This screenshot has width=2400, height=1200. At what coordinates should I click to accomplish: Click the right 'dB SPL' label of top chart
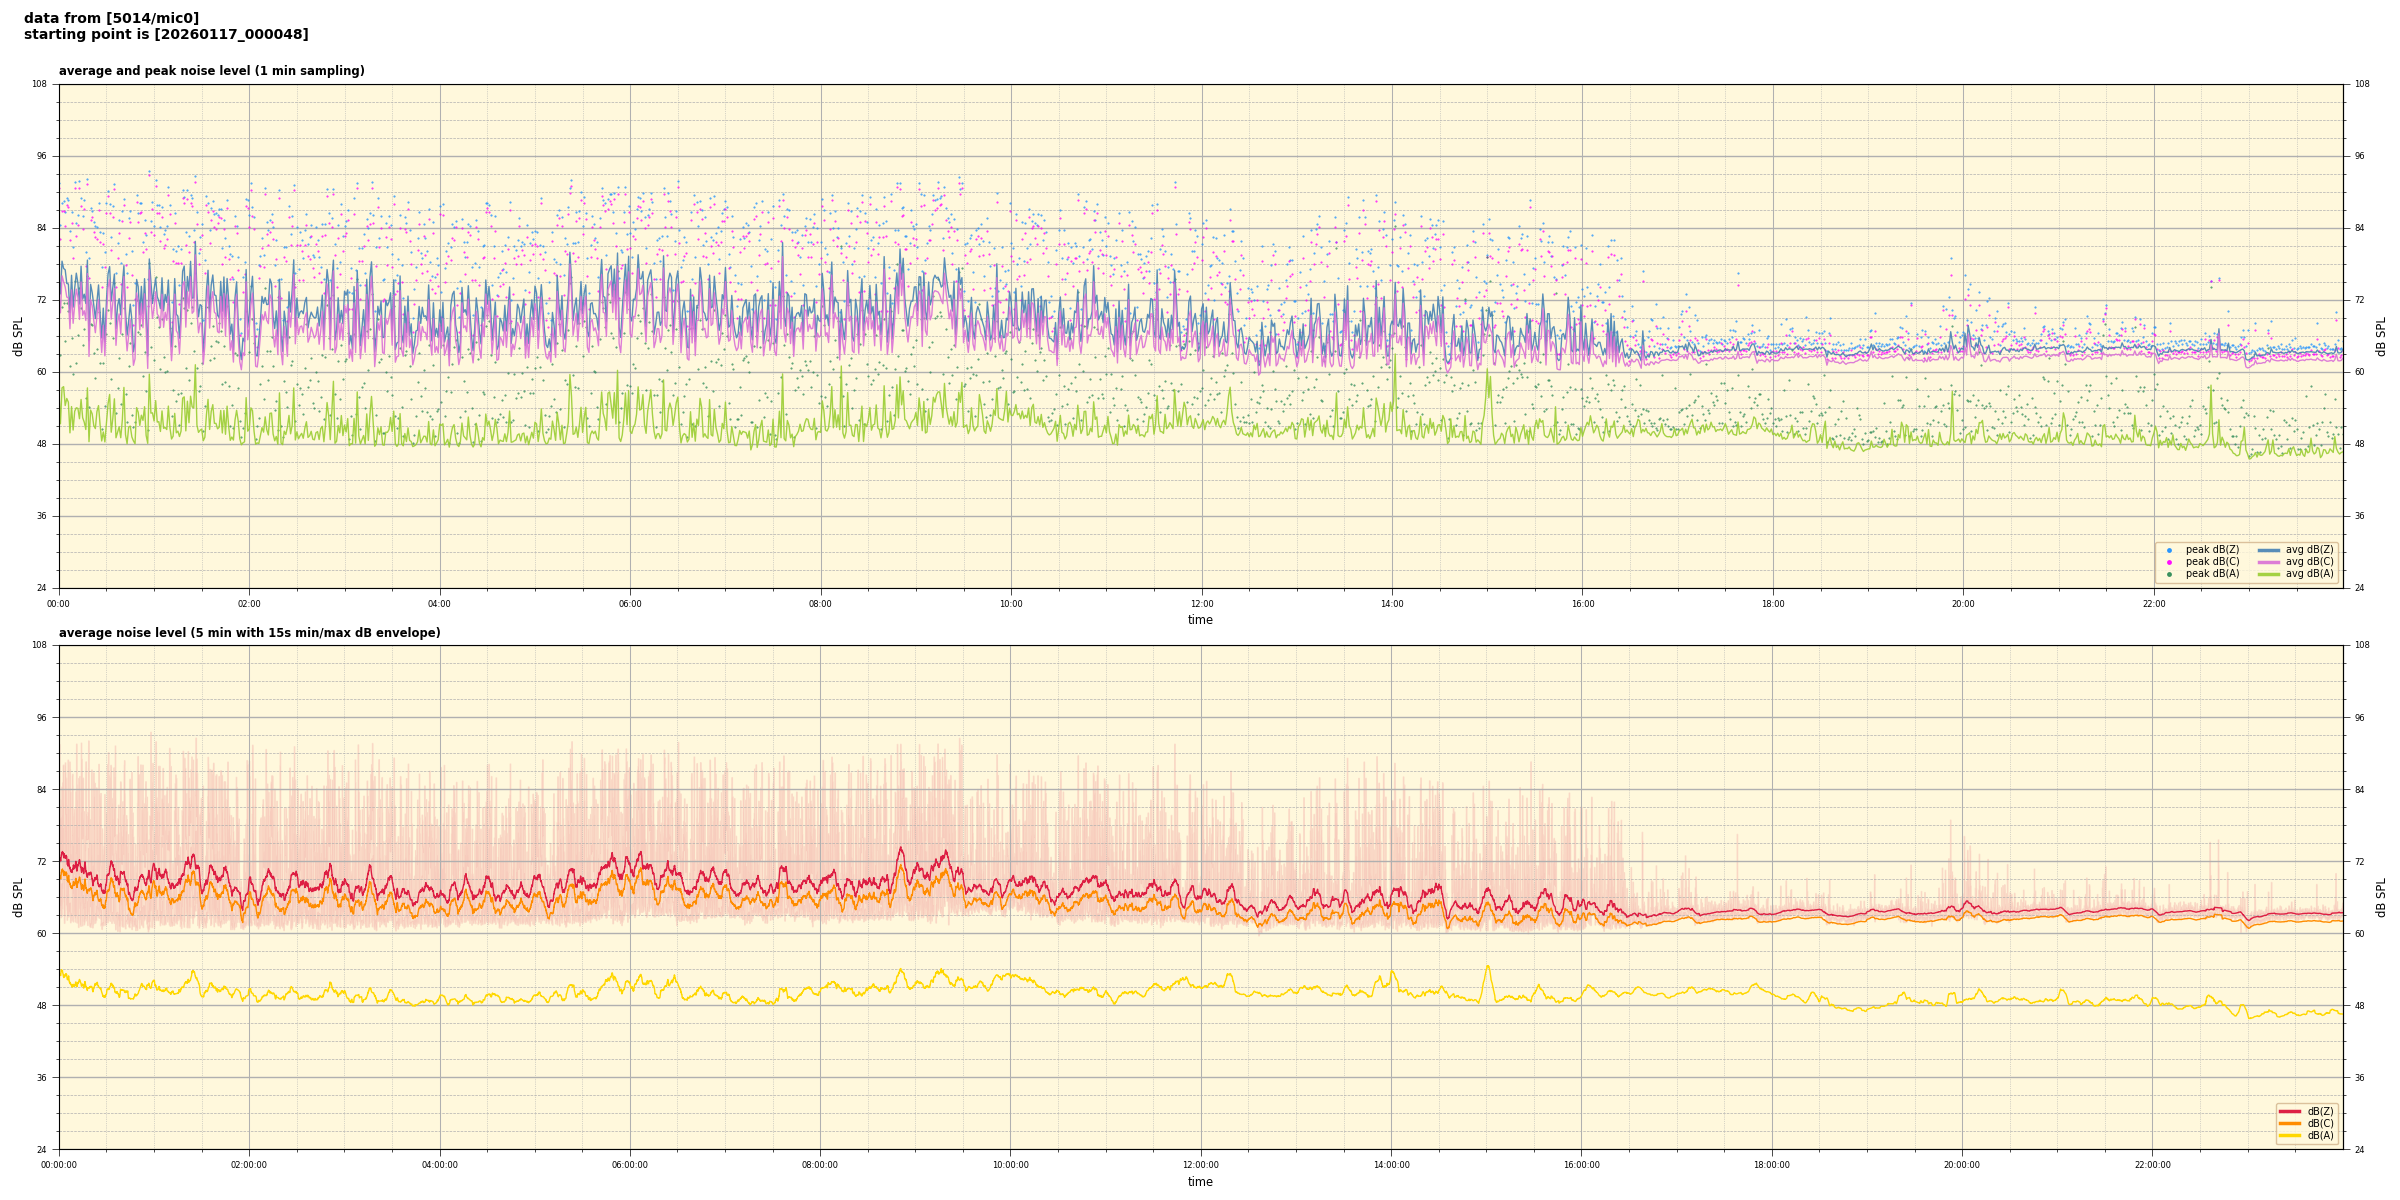click(2381, 336)
